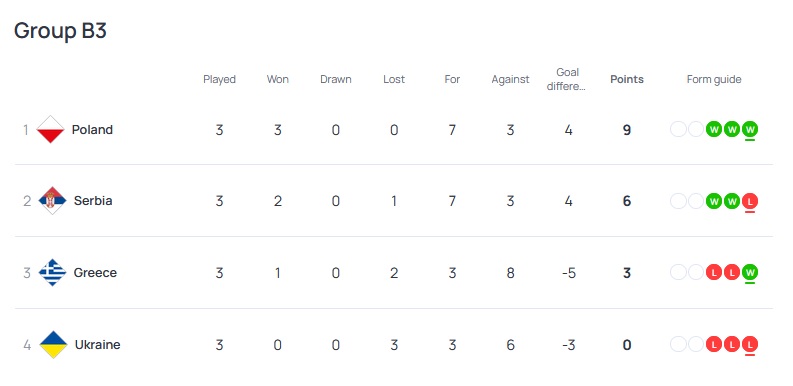Click Greece's first red L form badge

tap(714, 273)
